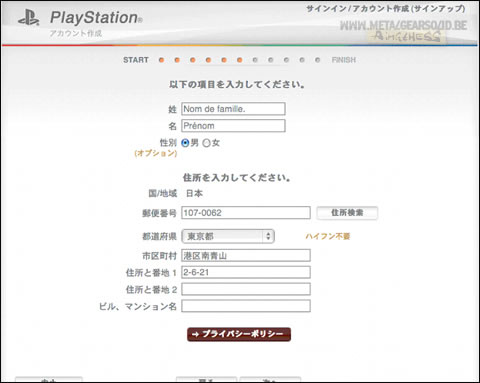Click the 住所と番地 1 field with 2-6-21
Screen dimensions: 480x383
[x=246, y=272]
